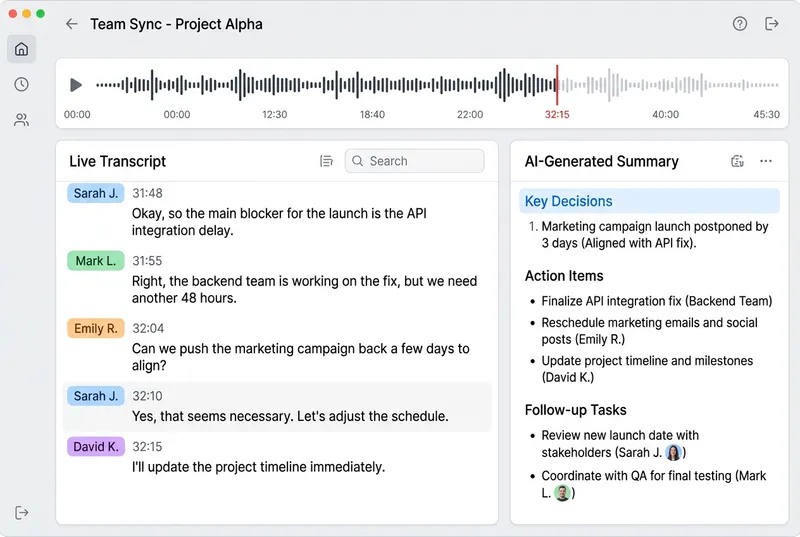Open the History clock icon in sidebar
The width and height of the screenshot is (800, 537).
click(x=21, y=85)
